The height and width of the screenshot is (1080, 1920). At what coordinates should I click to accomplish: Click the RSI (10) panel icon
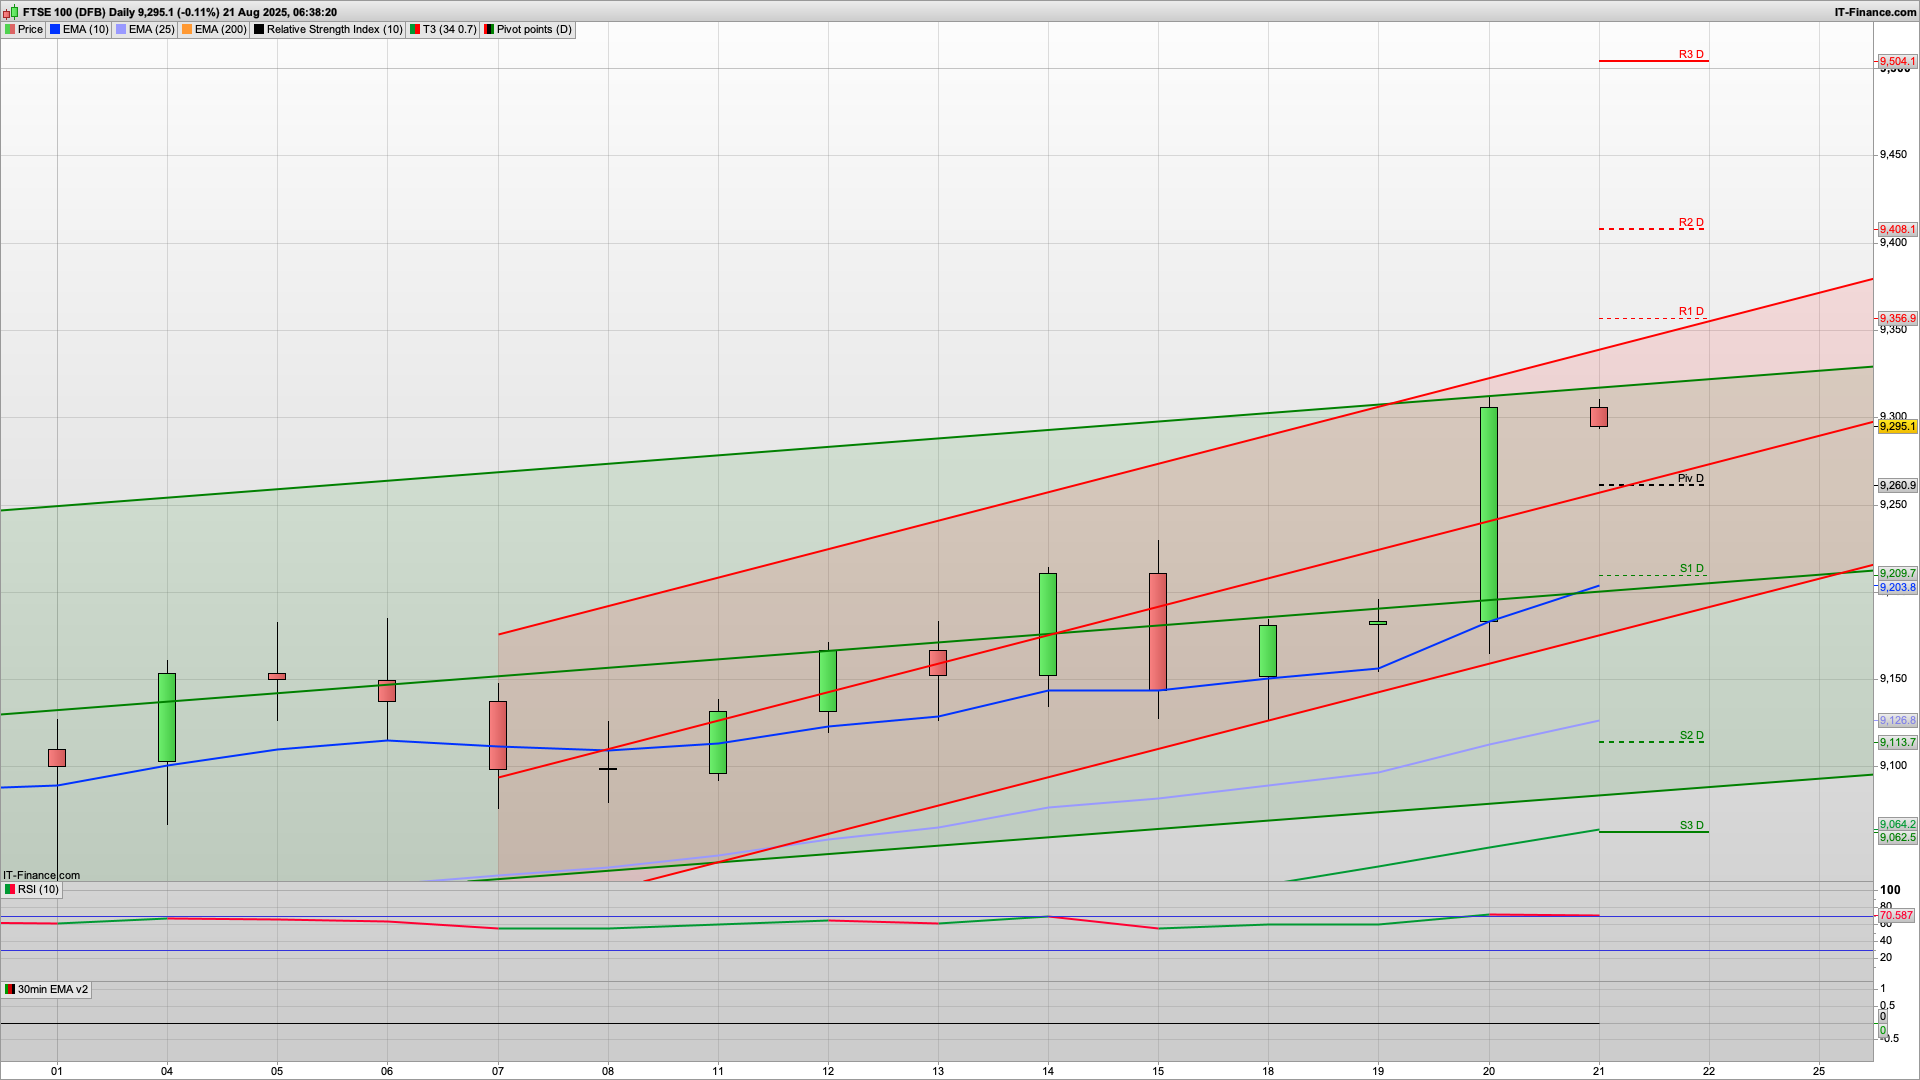10,890
